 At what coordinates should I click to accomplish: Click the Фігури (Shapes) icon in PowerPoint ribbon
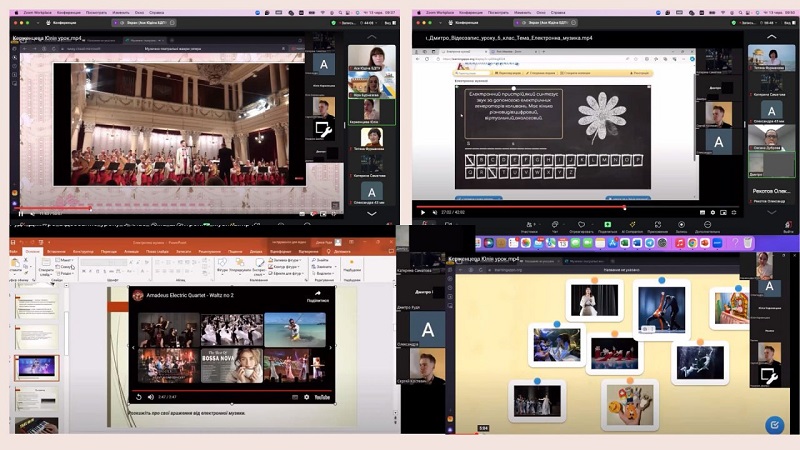pyautogui.click(x=222, y=265)
